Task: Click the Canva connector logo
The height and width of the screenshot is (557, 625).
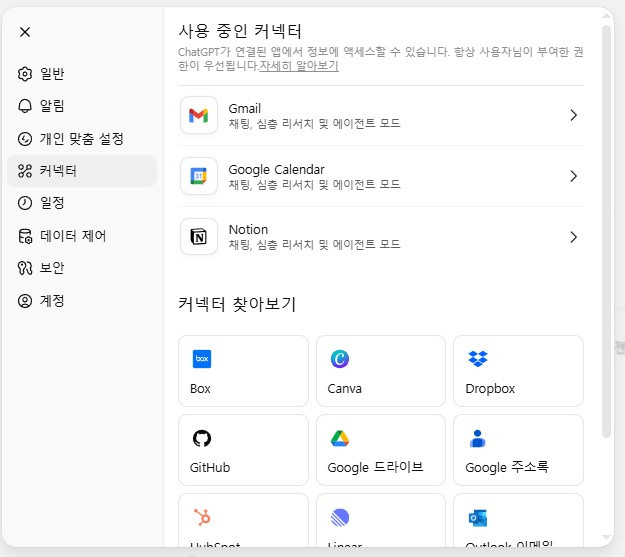Action: [340, 359]
